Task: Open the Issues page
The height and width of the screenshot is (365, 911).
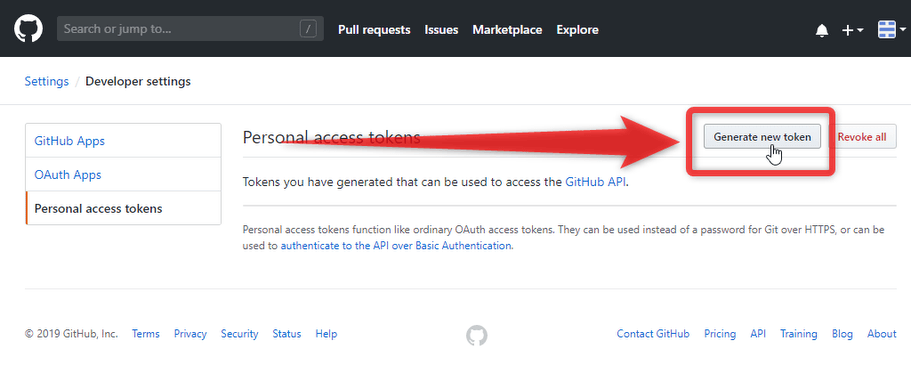Action: tap(441, 30)
